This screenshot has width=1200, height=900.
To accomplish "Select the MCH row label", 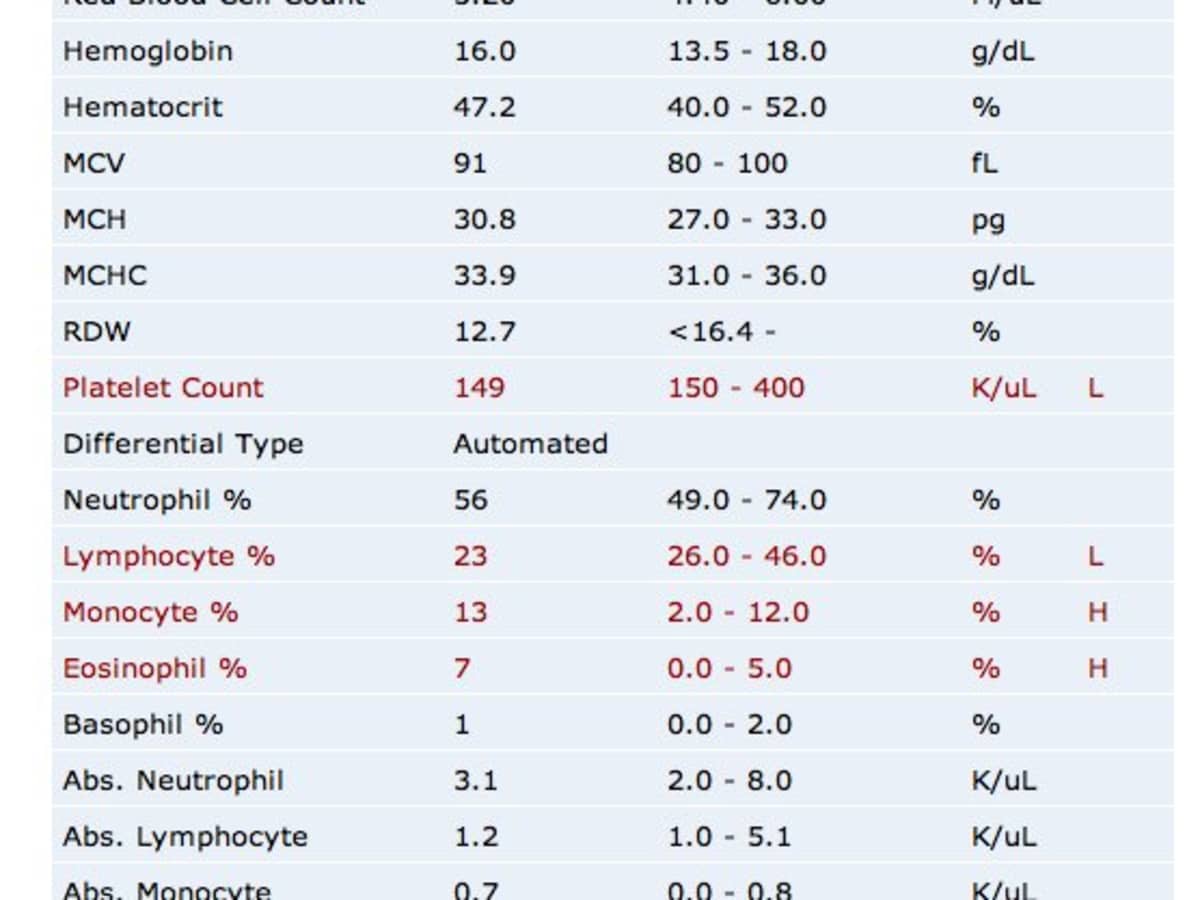I will 94,219.
